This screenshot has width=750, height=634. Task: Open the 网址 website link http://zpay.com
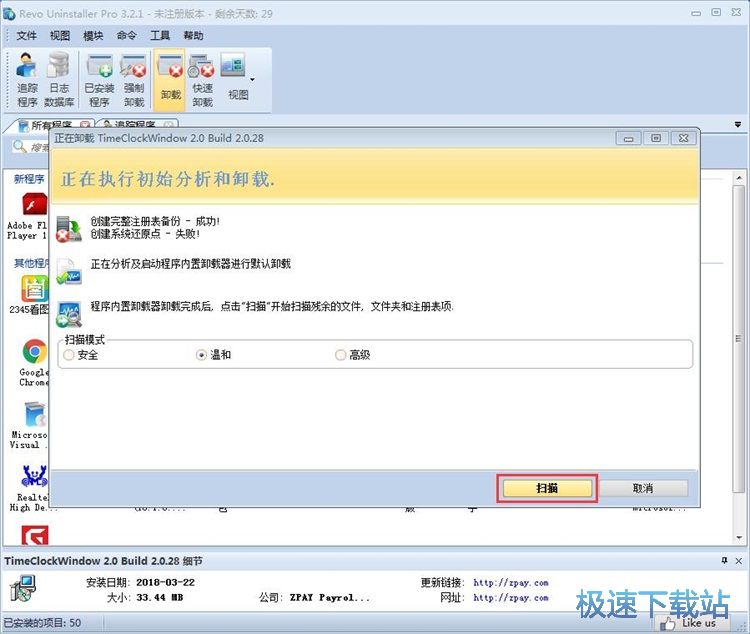click(x=511, y=598)
